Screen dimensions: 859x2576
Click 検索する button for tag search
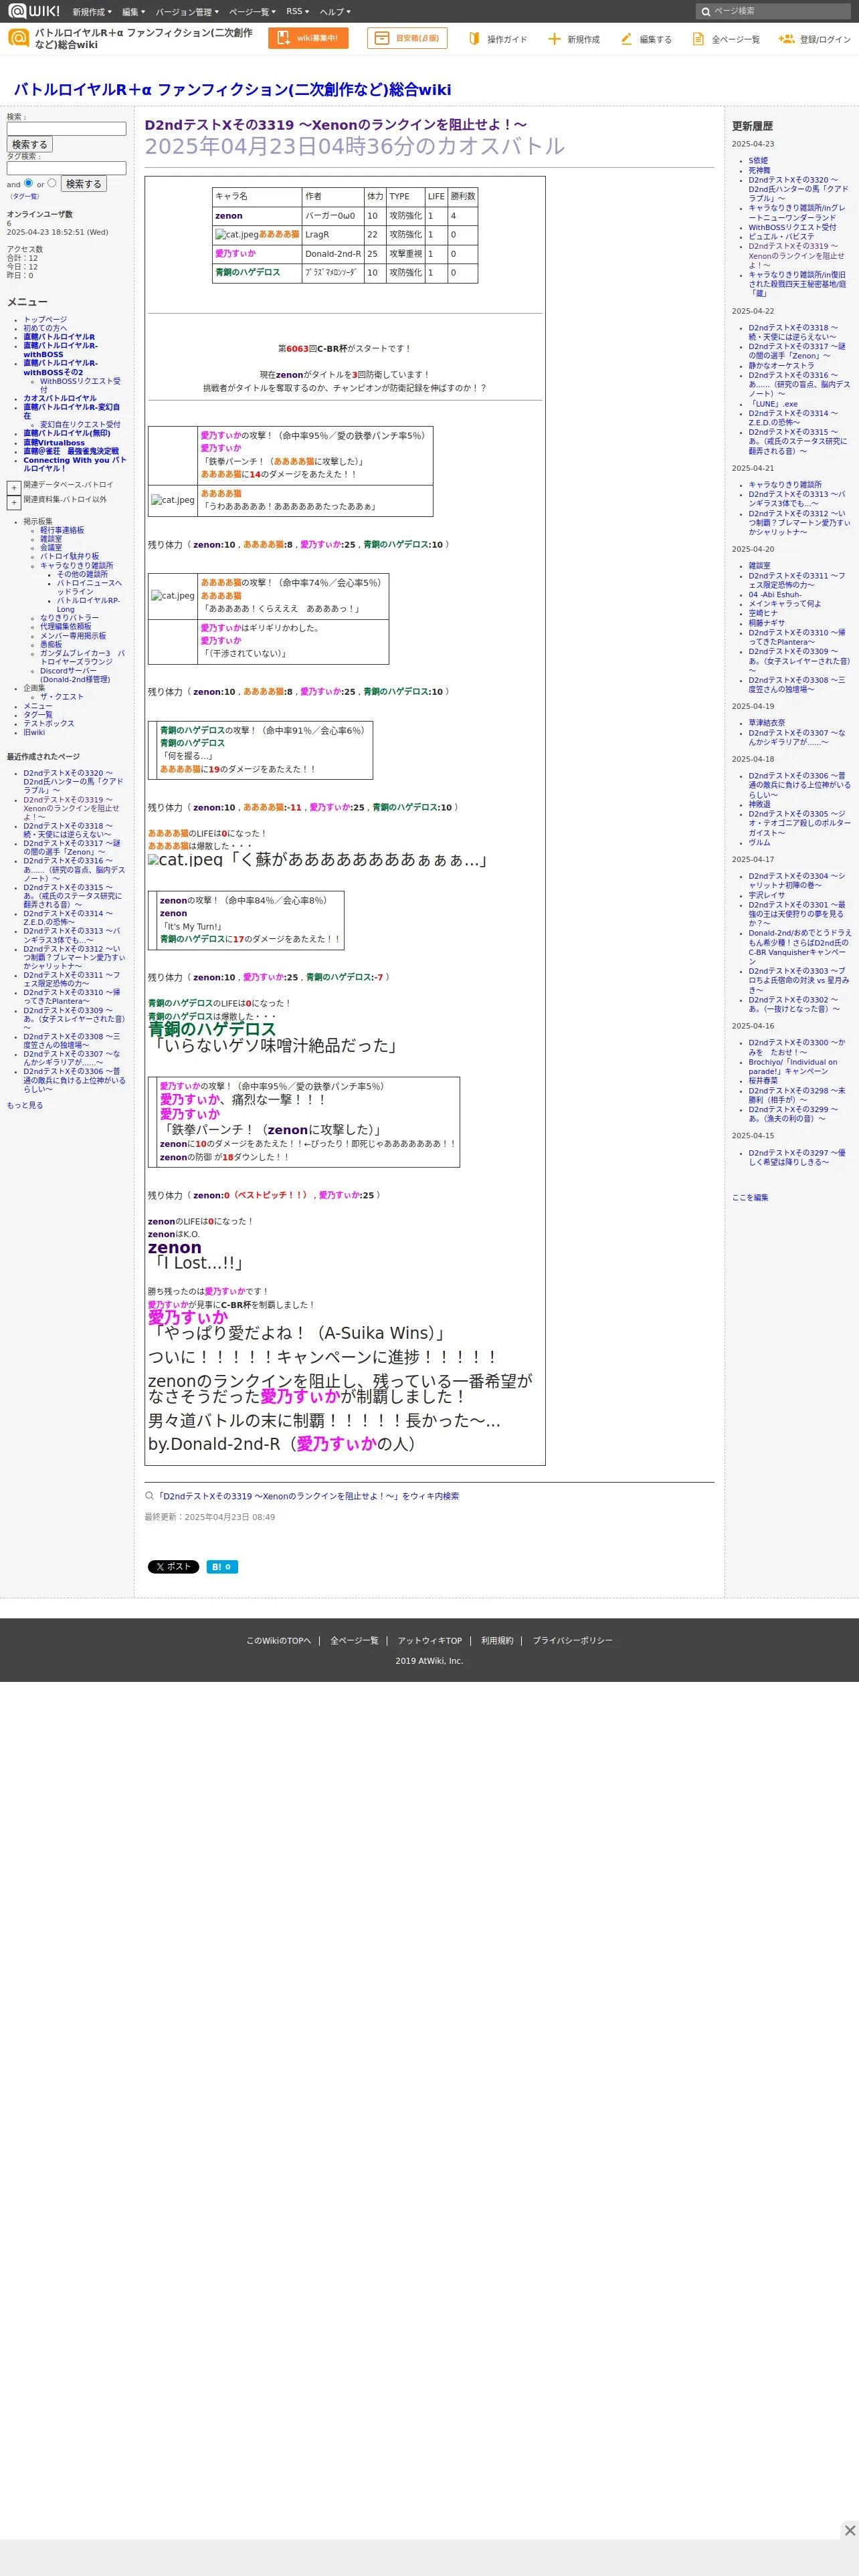tap(84, 184)
